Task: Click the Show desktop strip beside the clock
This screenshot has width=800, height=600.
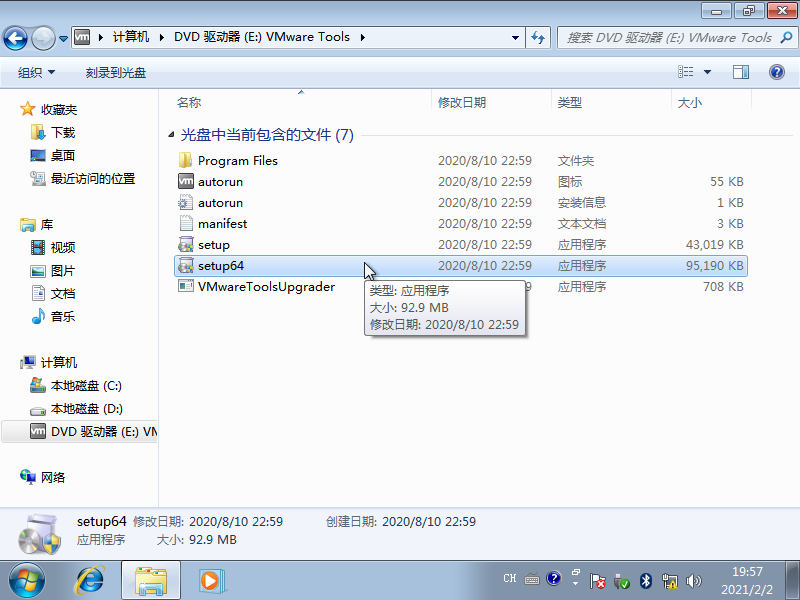Action: [x=793, y=581]
